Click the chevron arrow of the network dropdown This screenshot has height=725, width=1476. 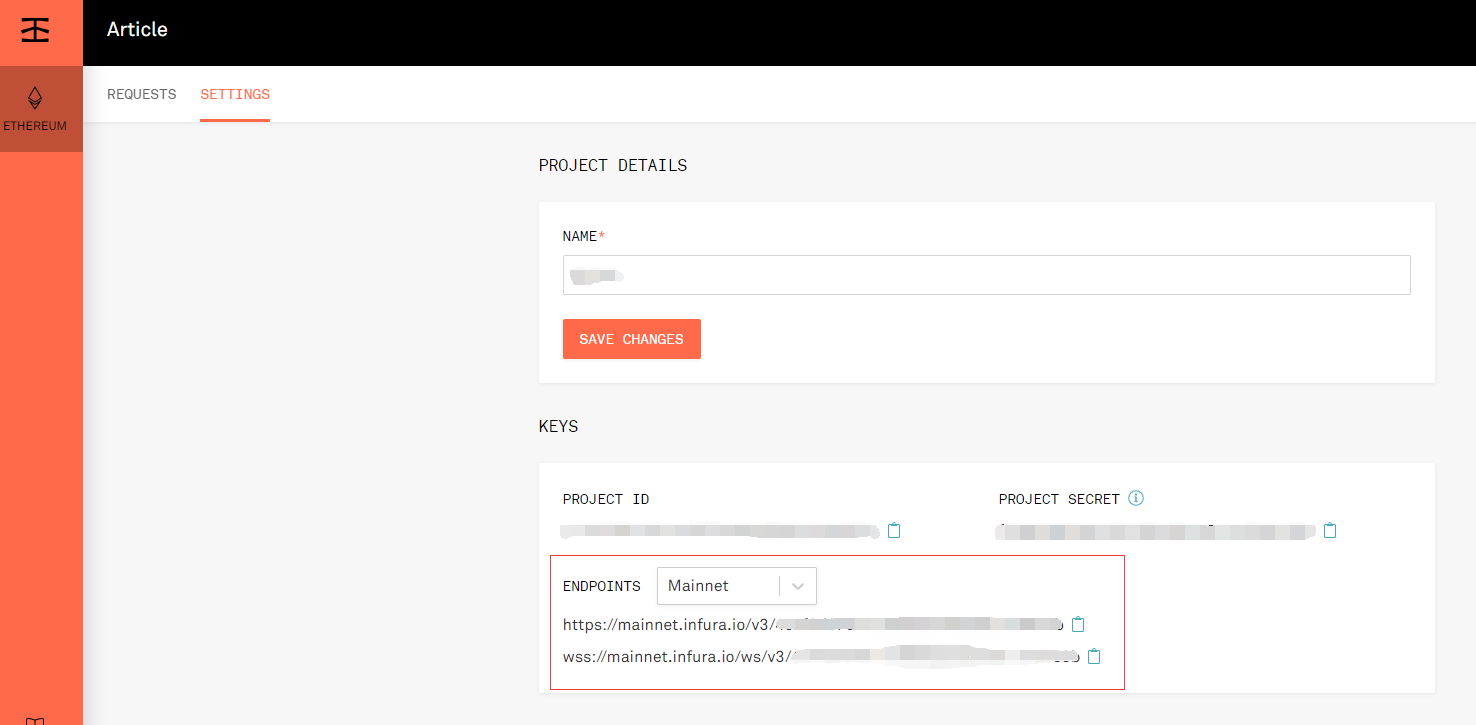click(798, 586)
